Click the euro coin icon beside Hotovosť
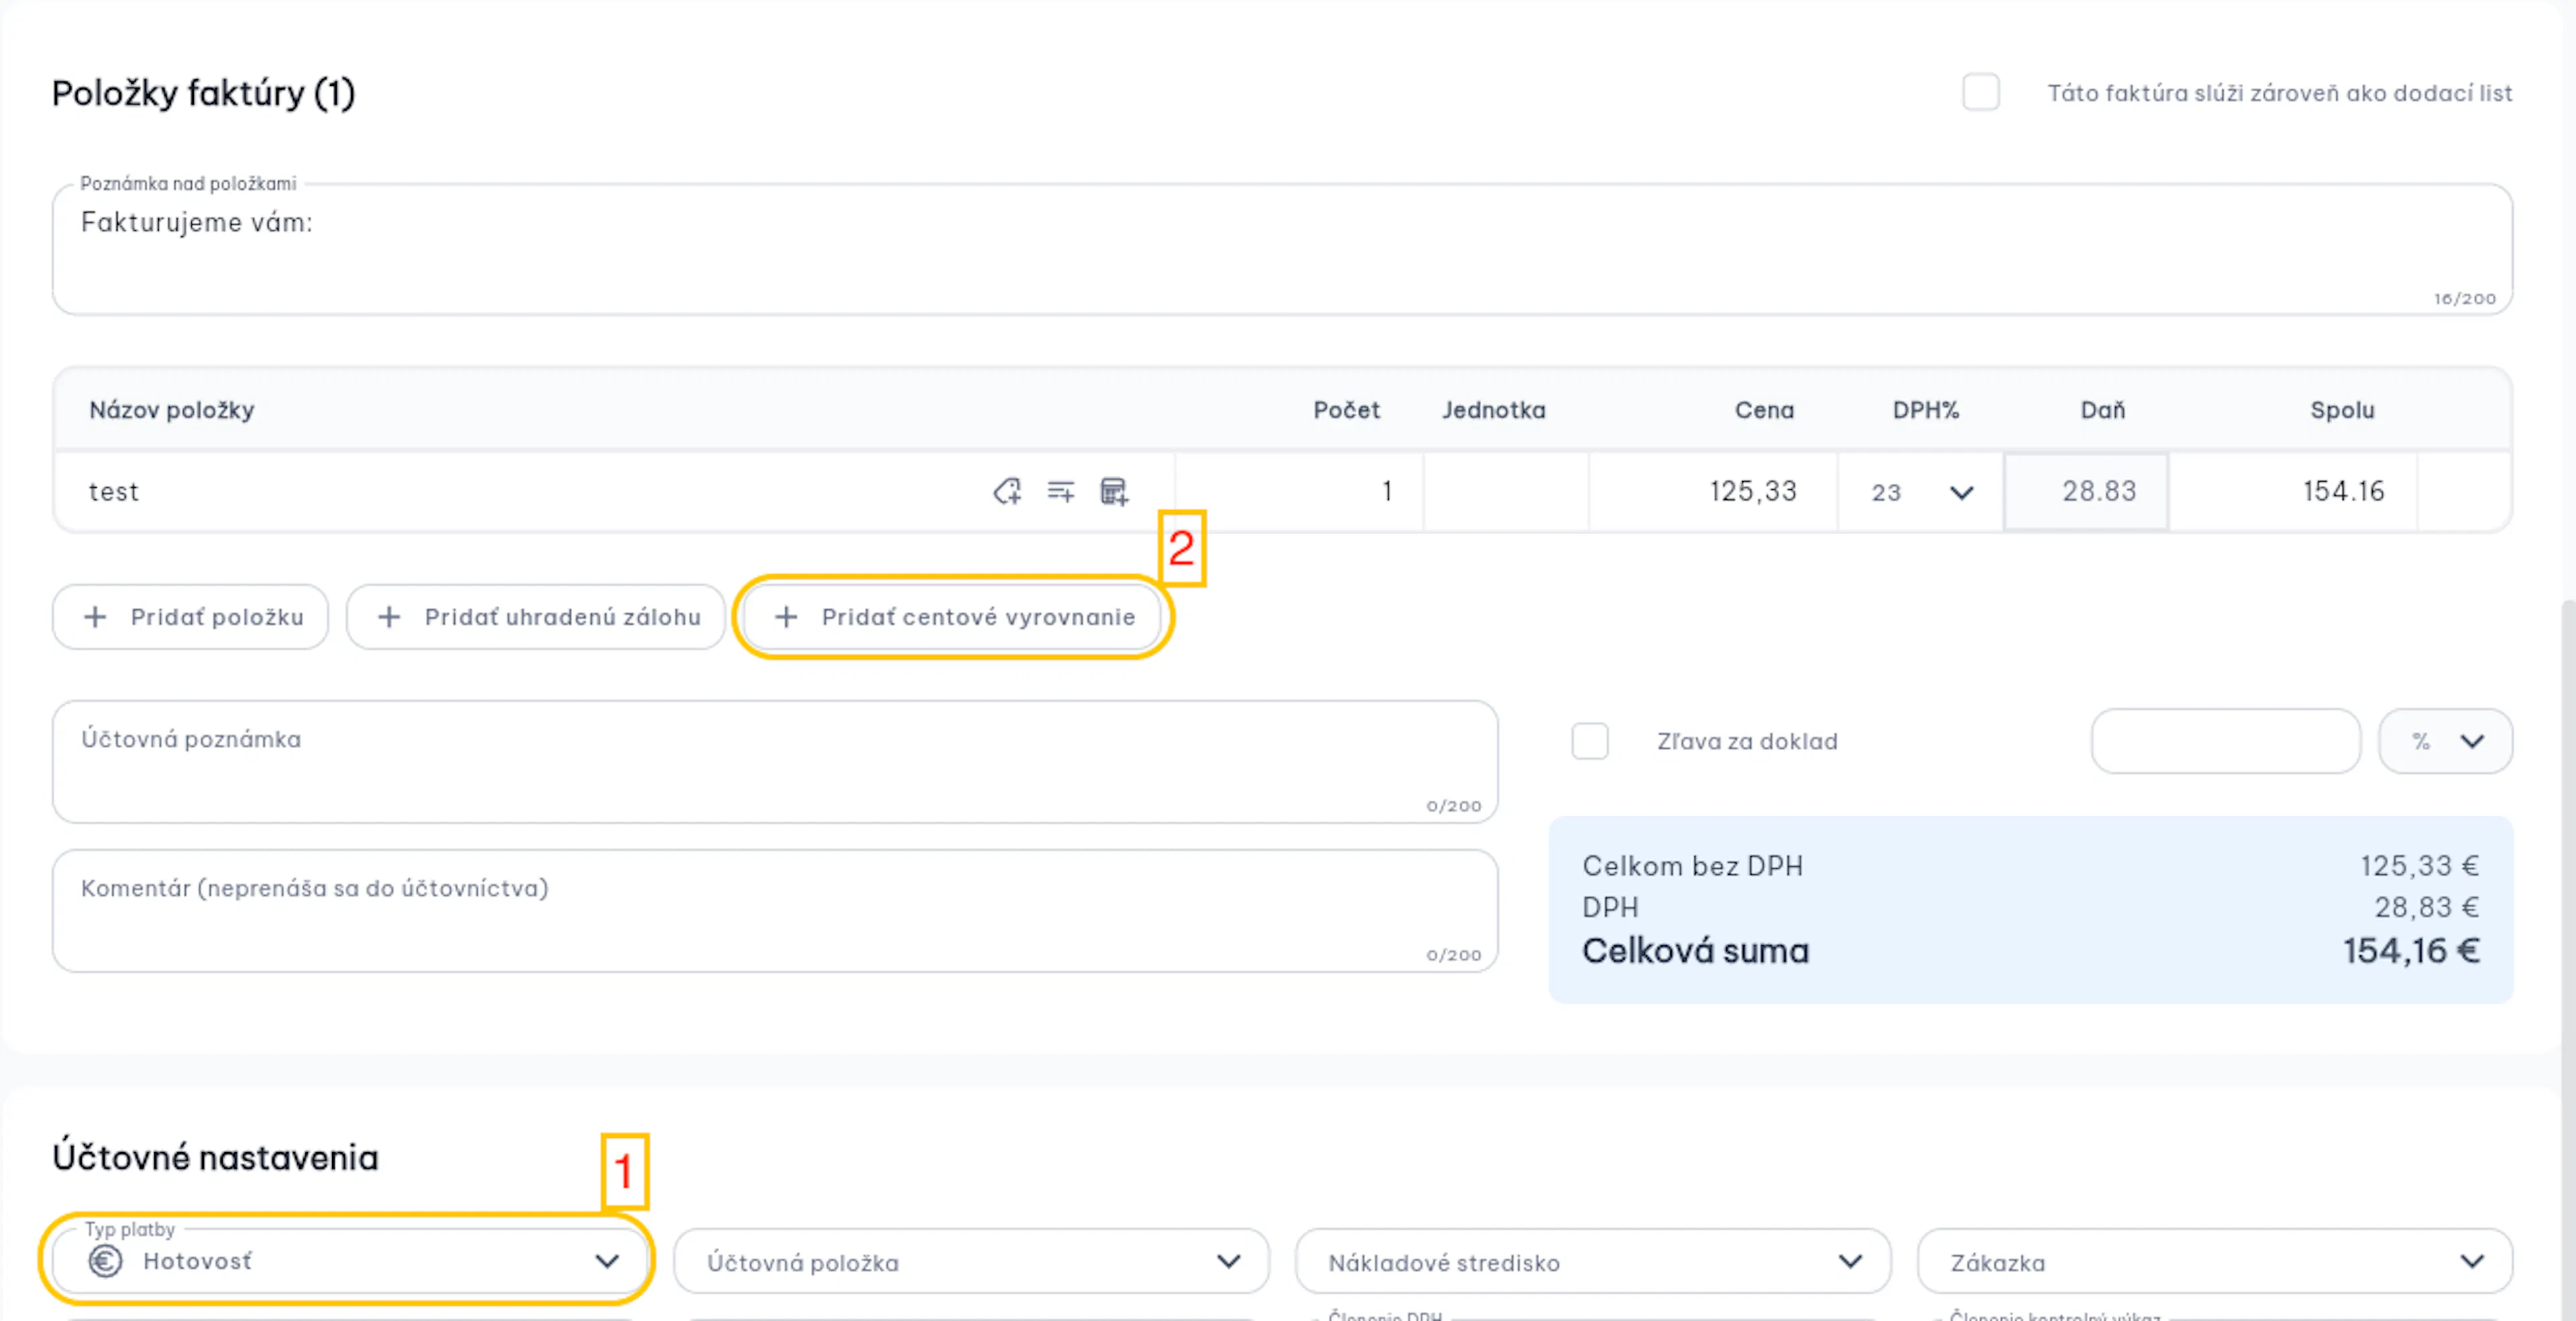2576x1321 pixels. click(x=106, y=1261)
